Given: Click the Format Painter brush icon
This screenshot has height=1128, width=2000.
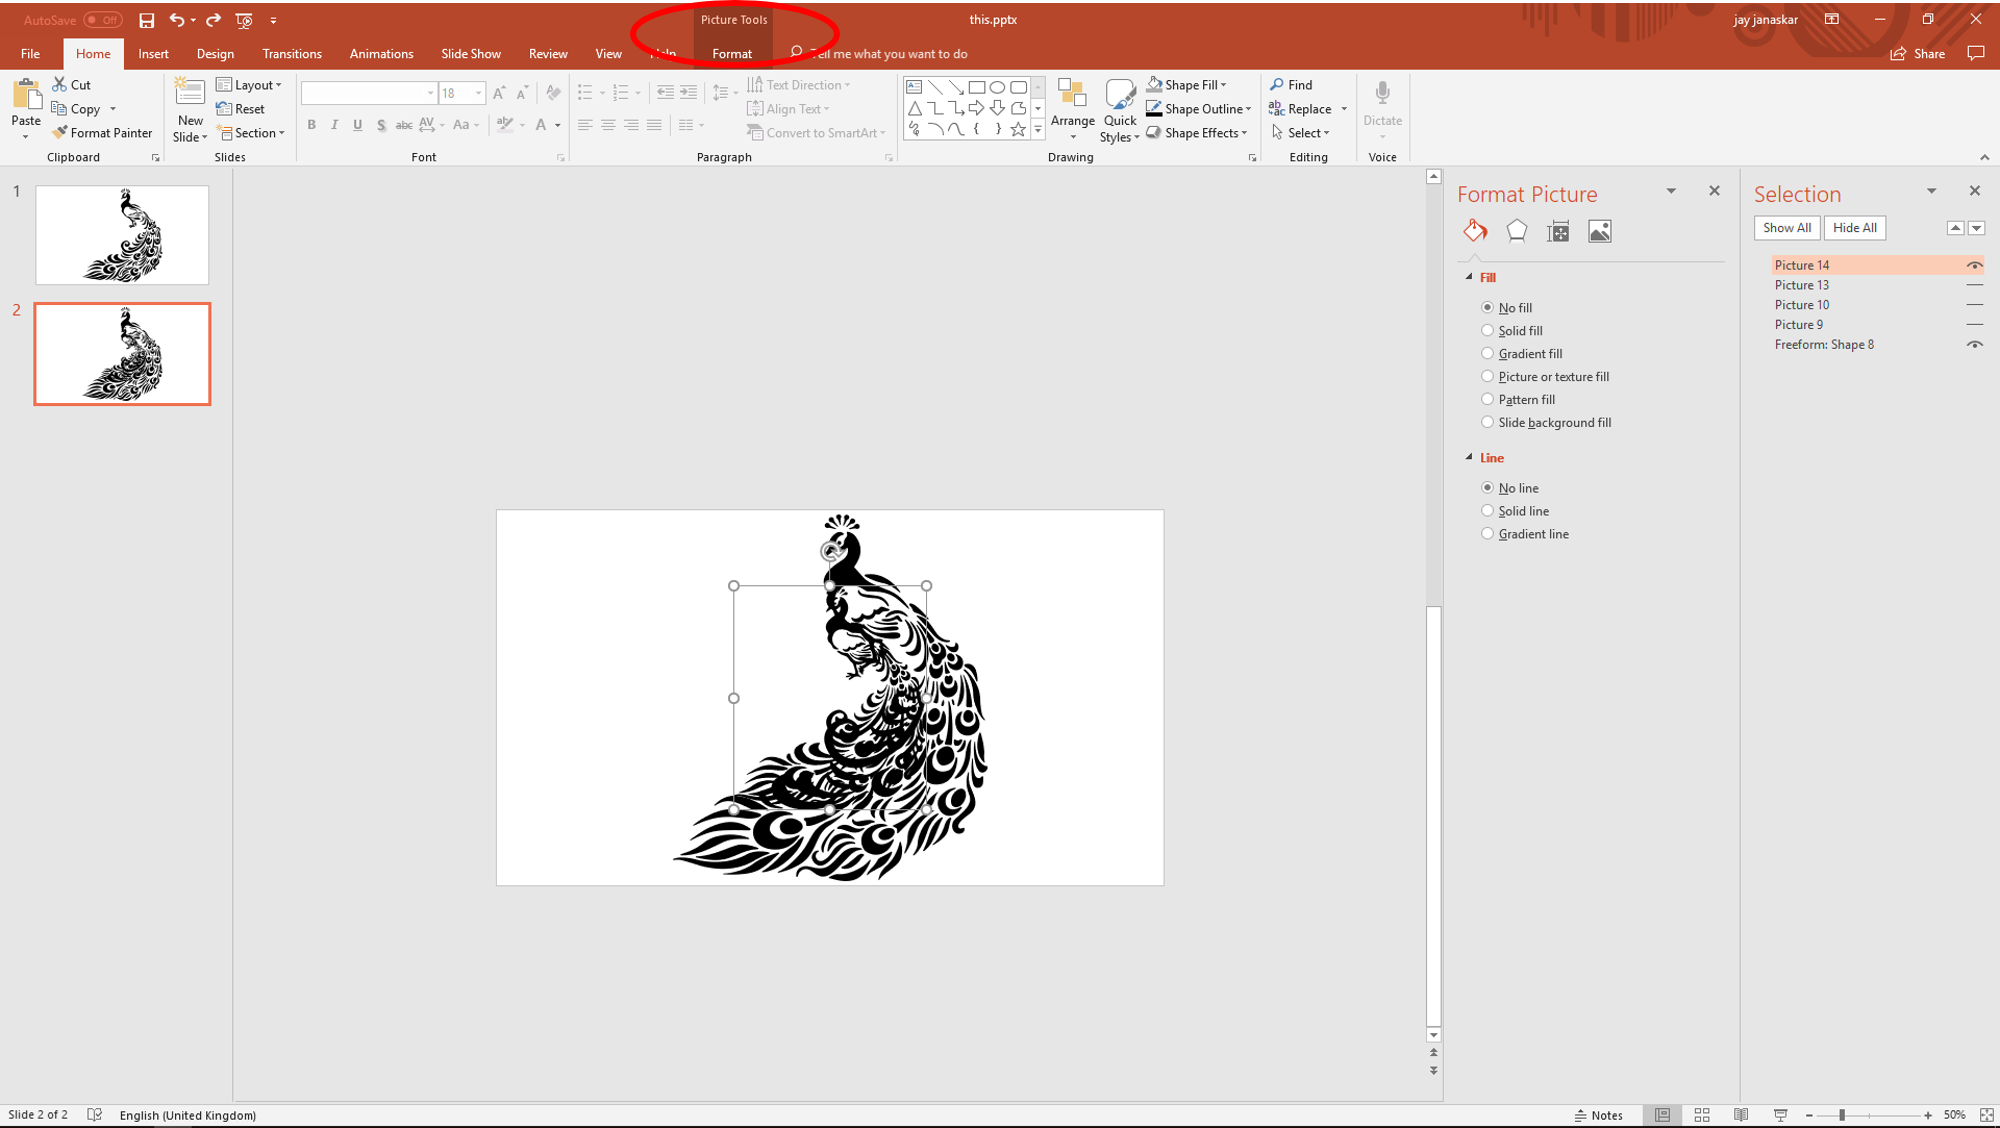Looking at the screenshot, I should (x=60, y=133).
